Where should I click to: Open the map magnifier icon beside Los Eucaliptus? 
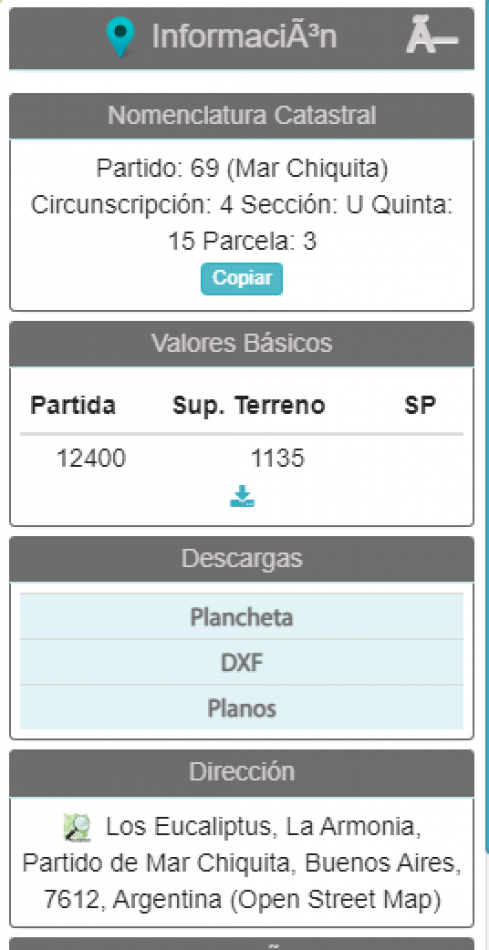pyautogui.click(x=78, y=828)
